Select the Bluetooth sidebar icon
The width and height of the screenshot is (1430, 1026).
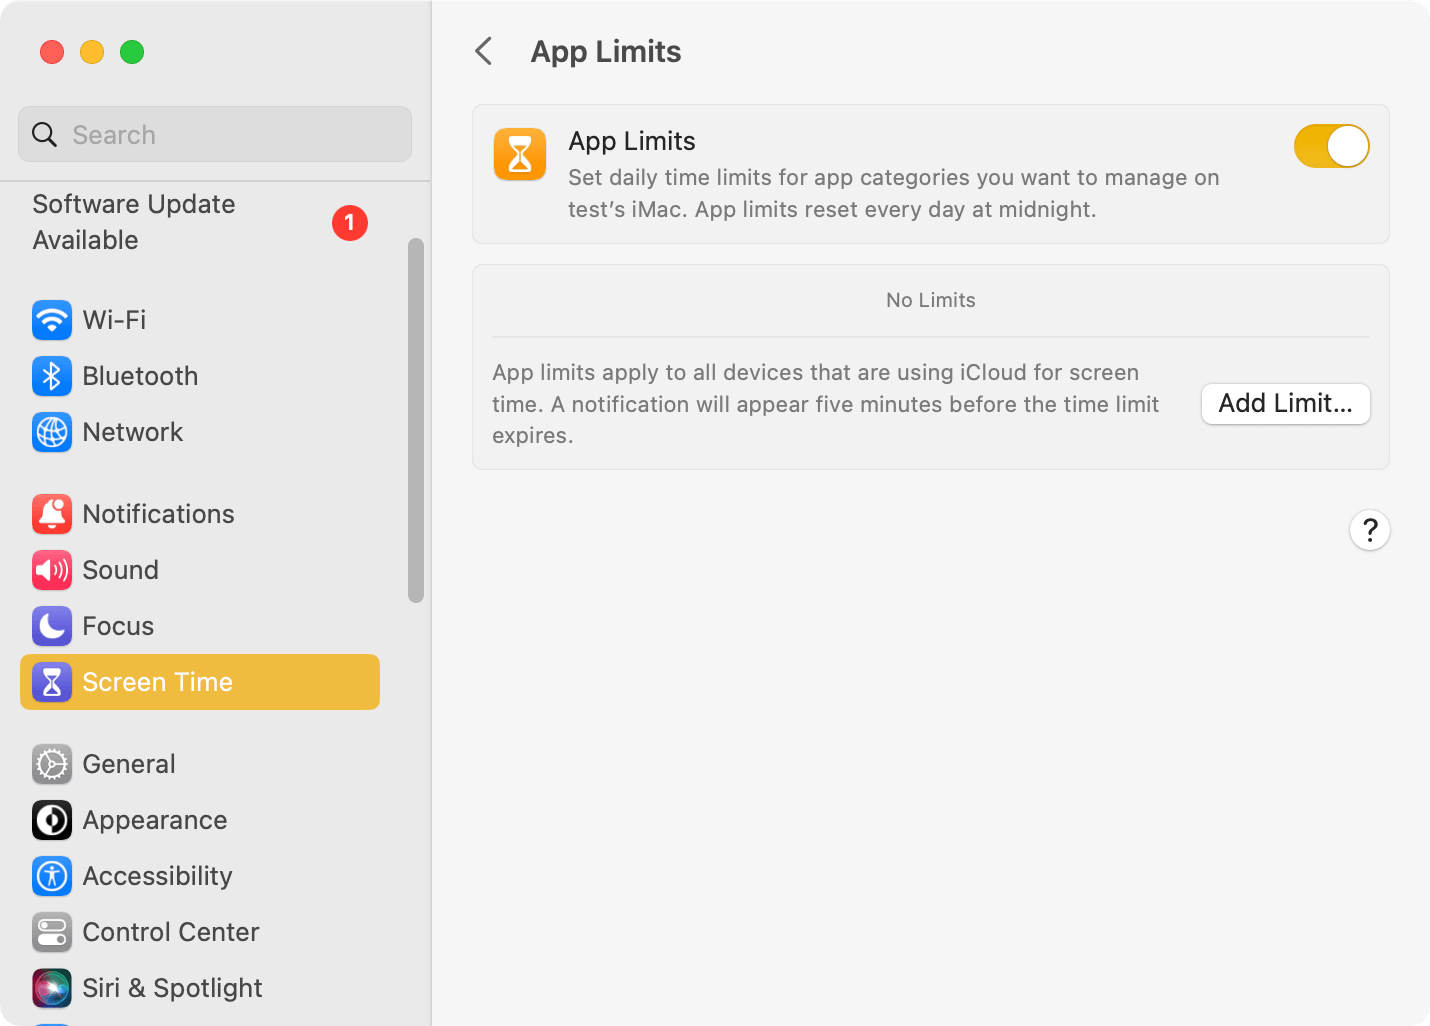coord(52,376)
